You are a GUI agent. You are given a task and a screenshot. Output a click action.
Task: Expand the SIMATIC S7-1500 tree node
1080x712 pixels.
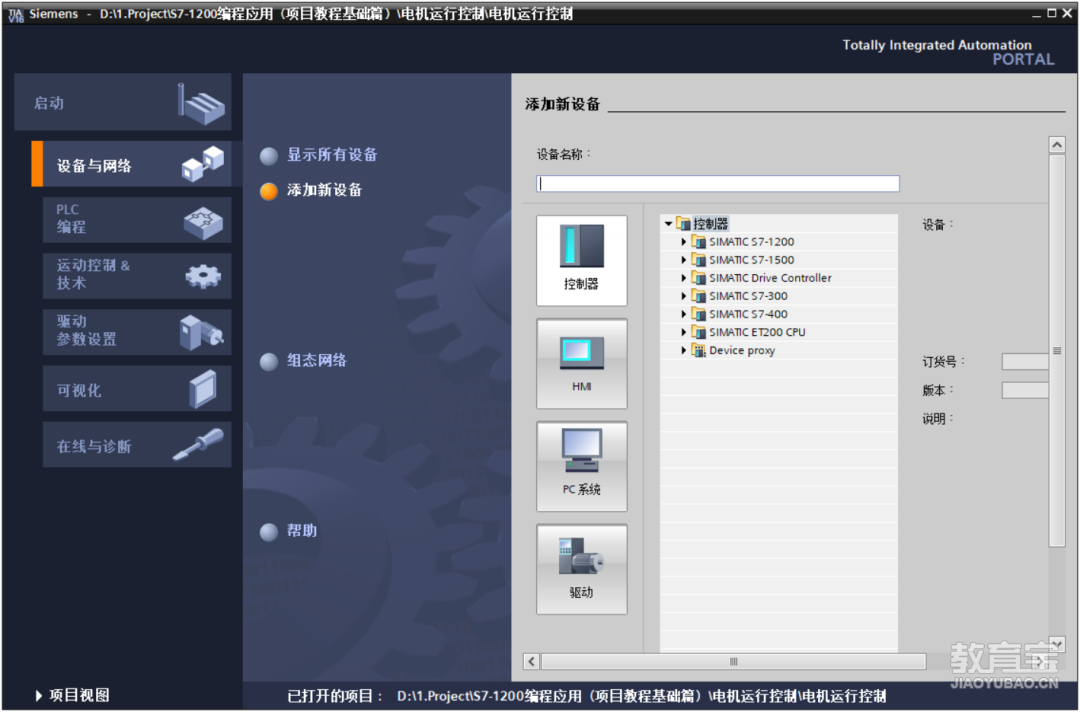coord(684,260)
